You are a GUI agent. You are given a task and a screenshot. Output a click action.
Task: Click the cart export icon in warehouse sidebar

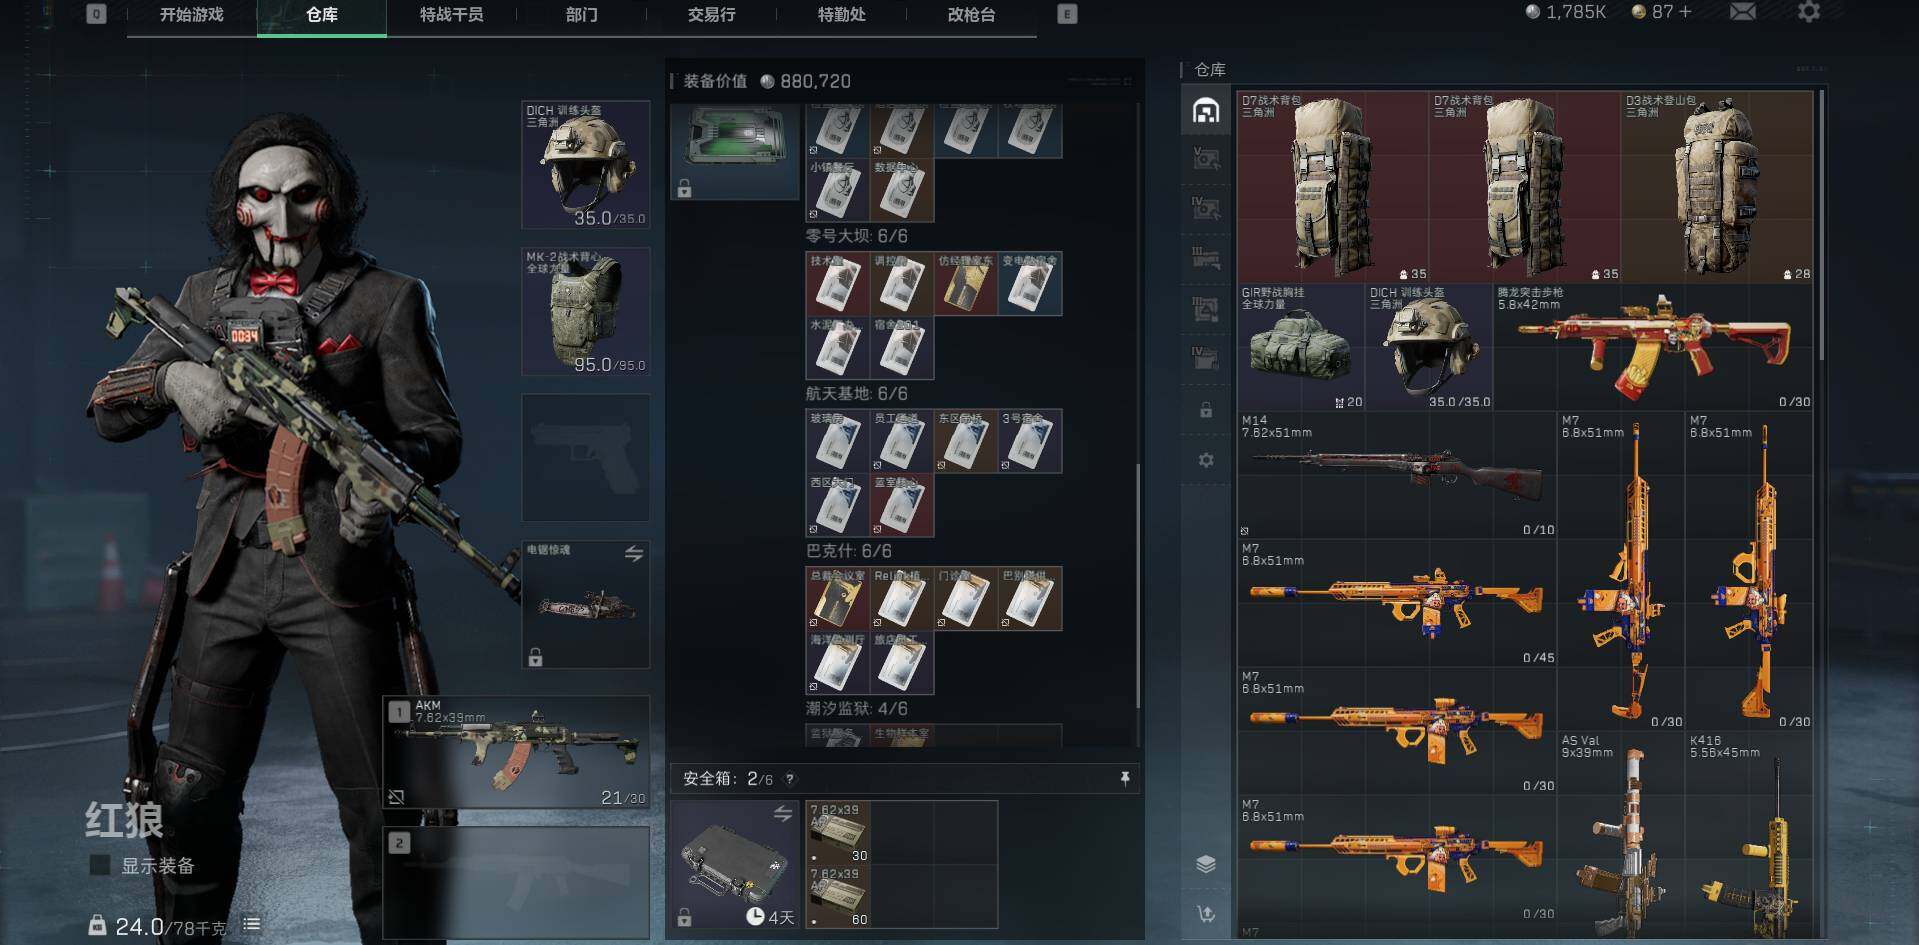(x=1206, y=914)
